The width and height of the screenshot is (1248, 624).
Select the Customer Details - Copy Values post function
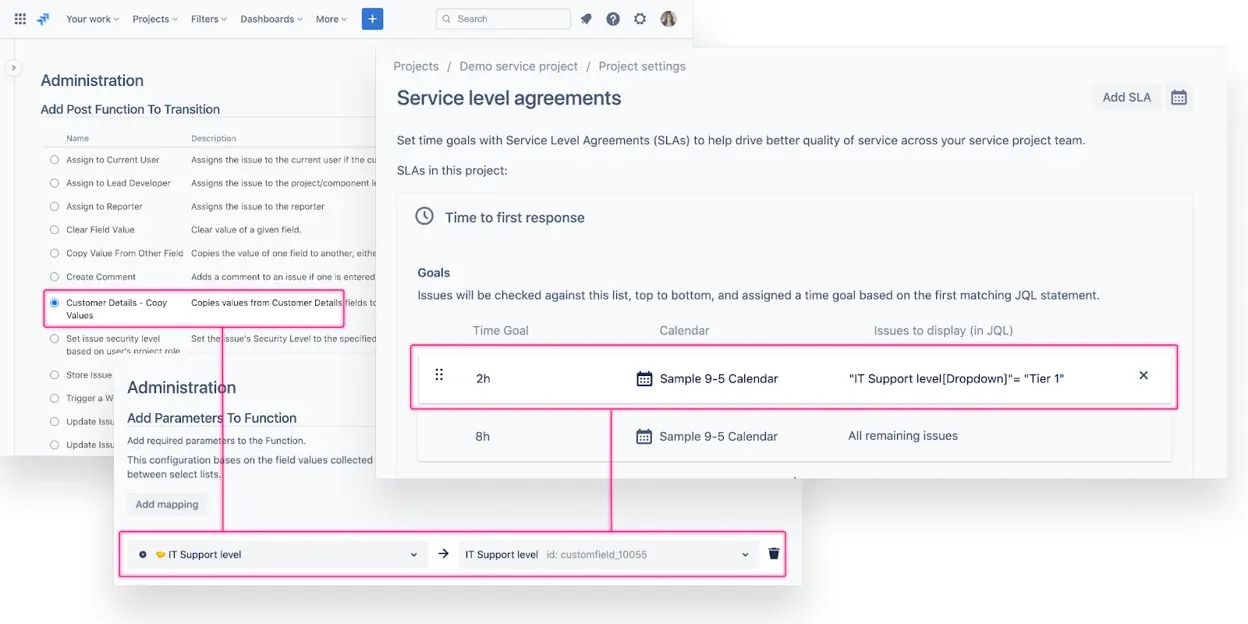(56, 300)
